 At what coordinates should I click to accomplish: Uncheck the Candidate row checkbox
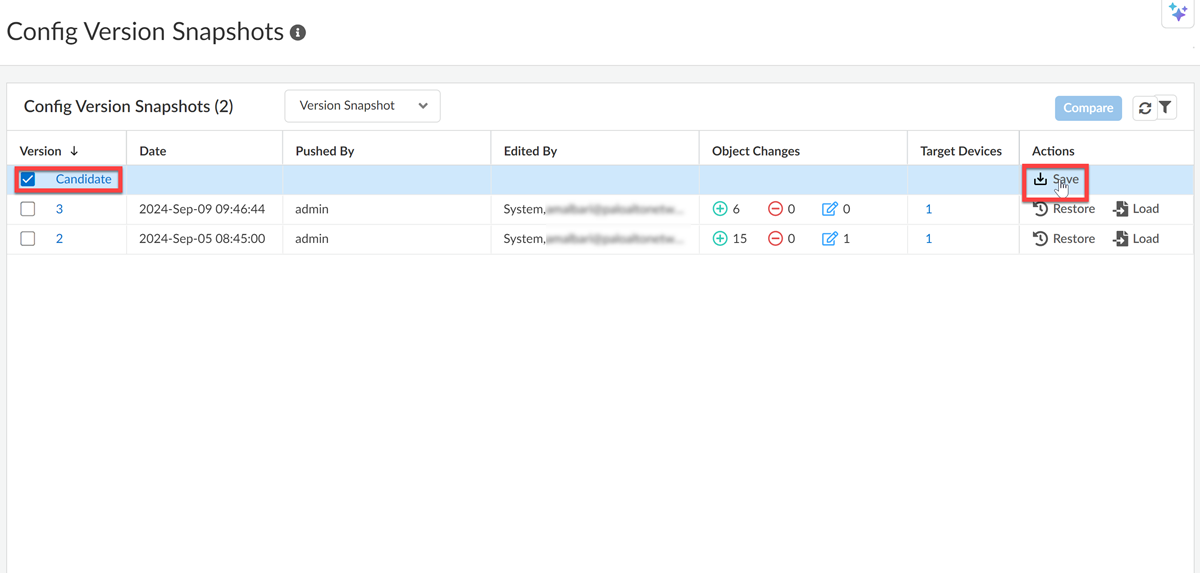[x=28, y=180]
